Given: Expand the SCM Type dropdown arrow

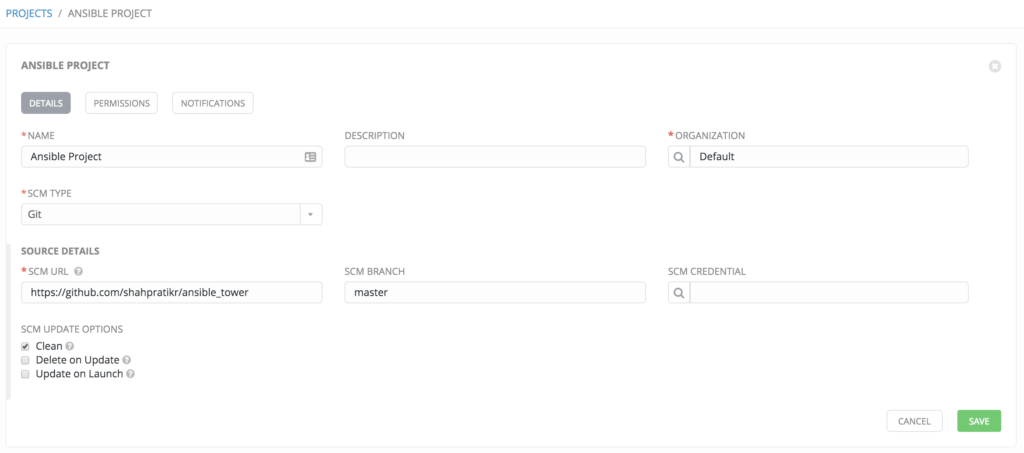Looking at the screenshot, I should click(310, 214).
